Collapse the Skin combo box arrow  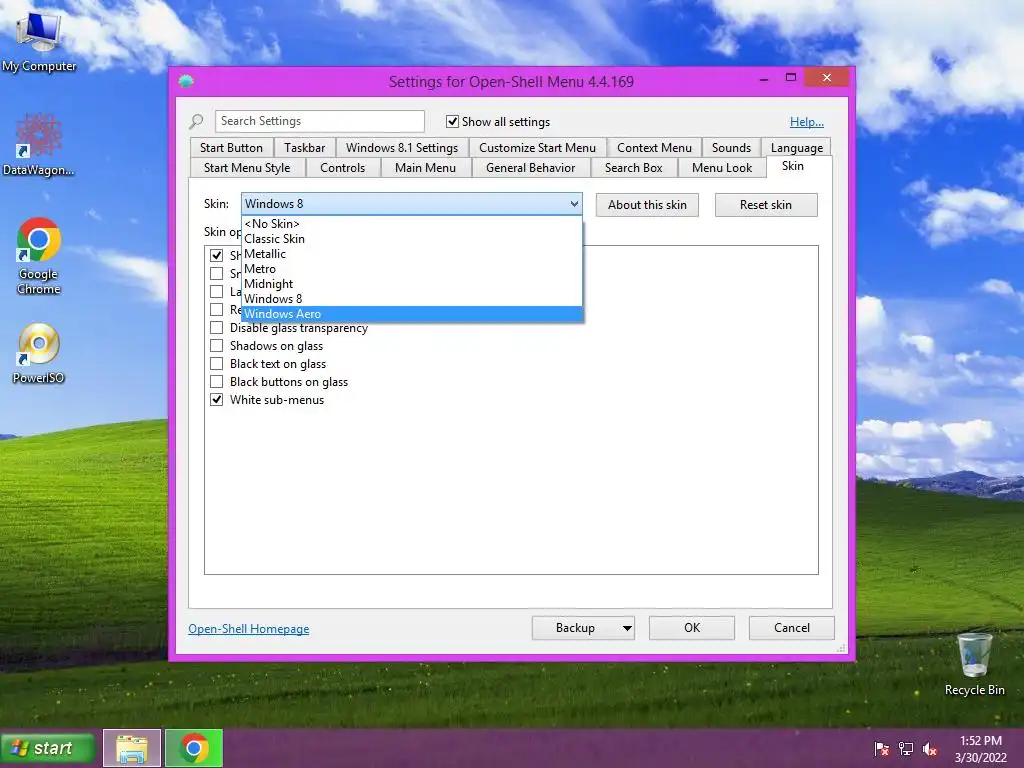(x=574, y=204)
